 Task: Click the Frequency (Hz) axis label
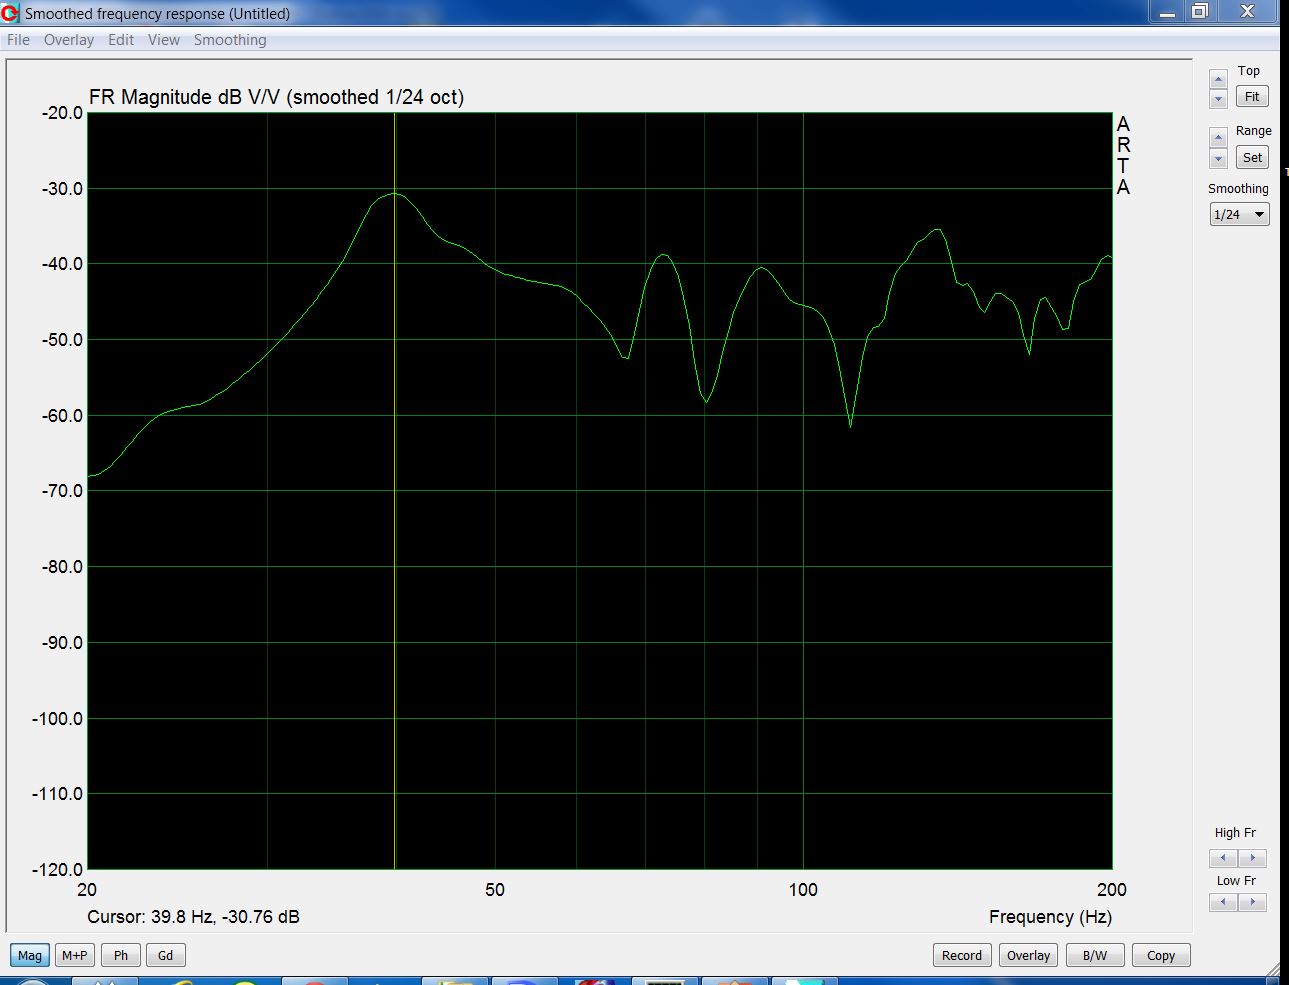pyautogui.click(x=1050, y=917)
